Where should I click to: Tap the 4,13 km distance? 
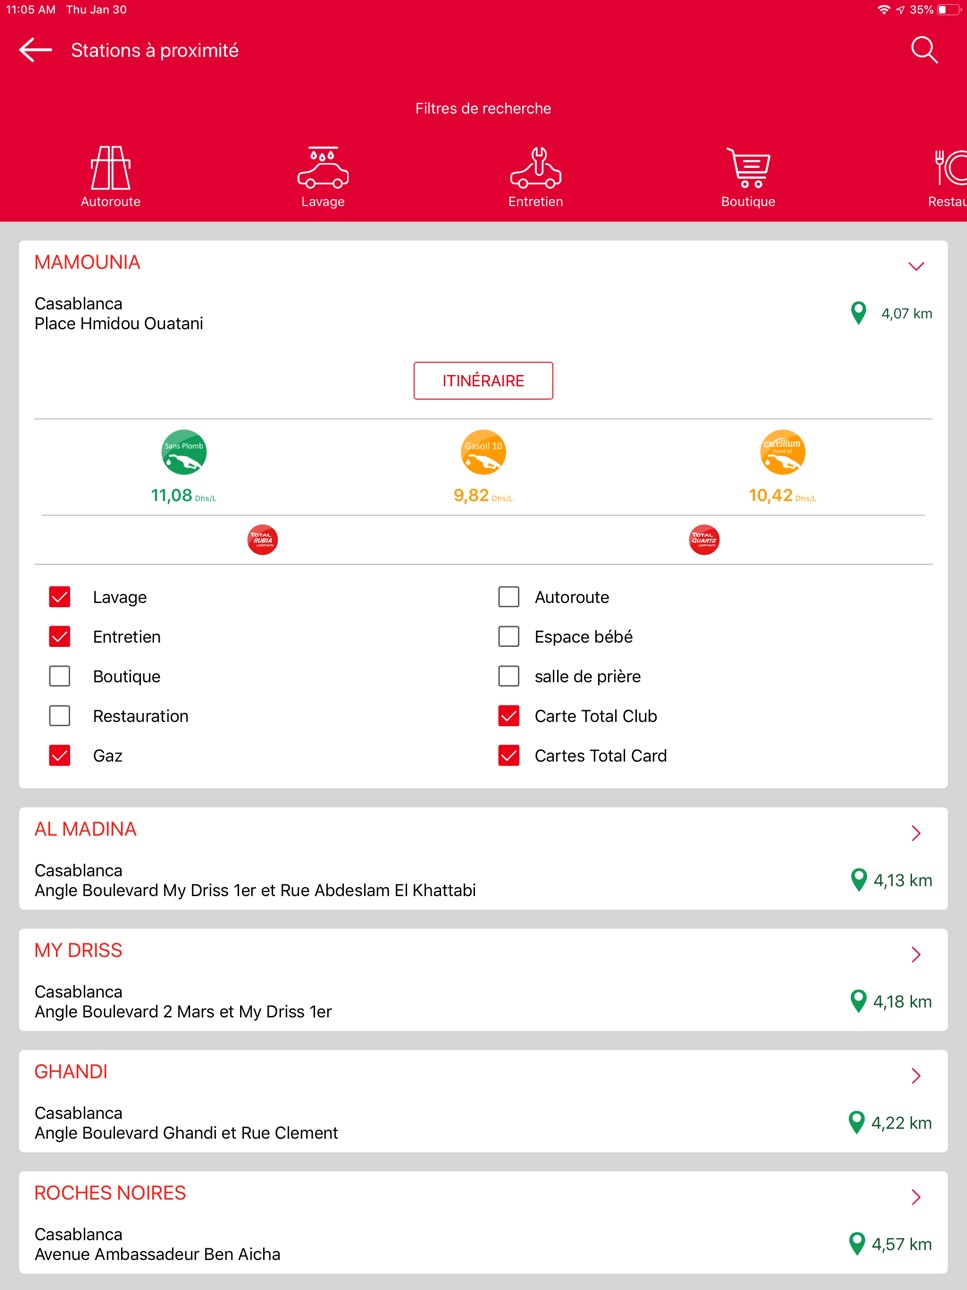pyautogui.click(x=903, y=881)
